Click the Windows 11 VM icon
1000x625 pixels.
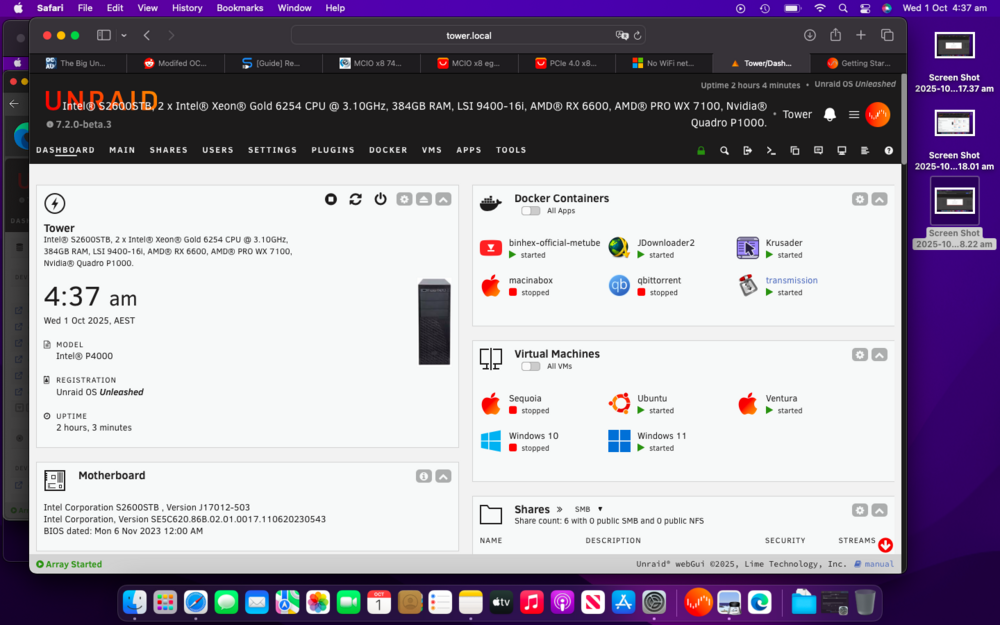[x=619, y=441]
